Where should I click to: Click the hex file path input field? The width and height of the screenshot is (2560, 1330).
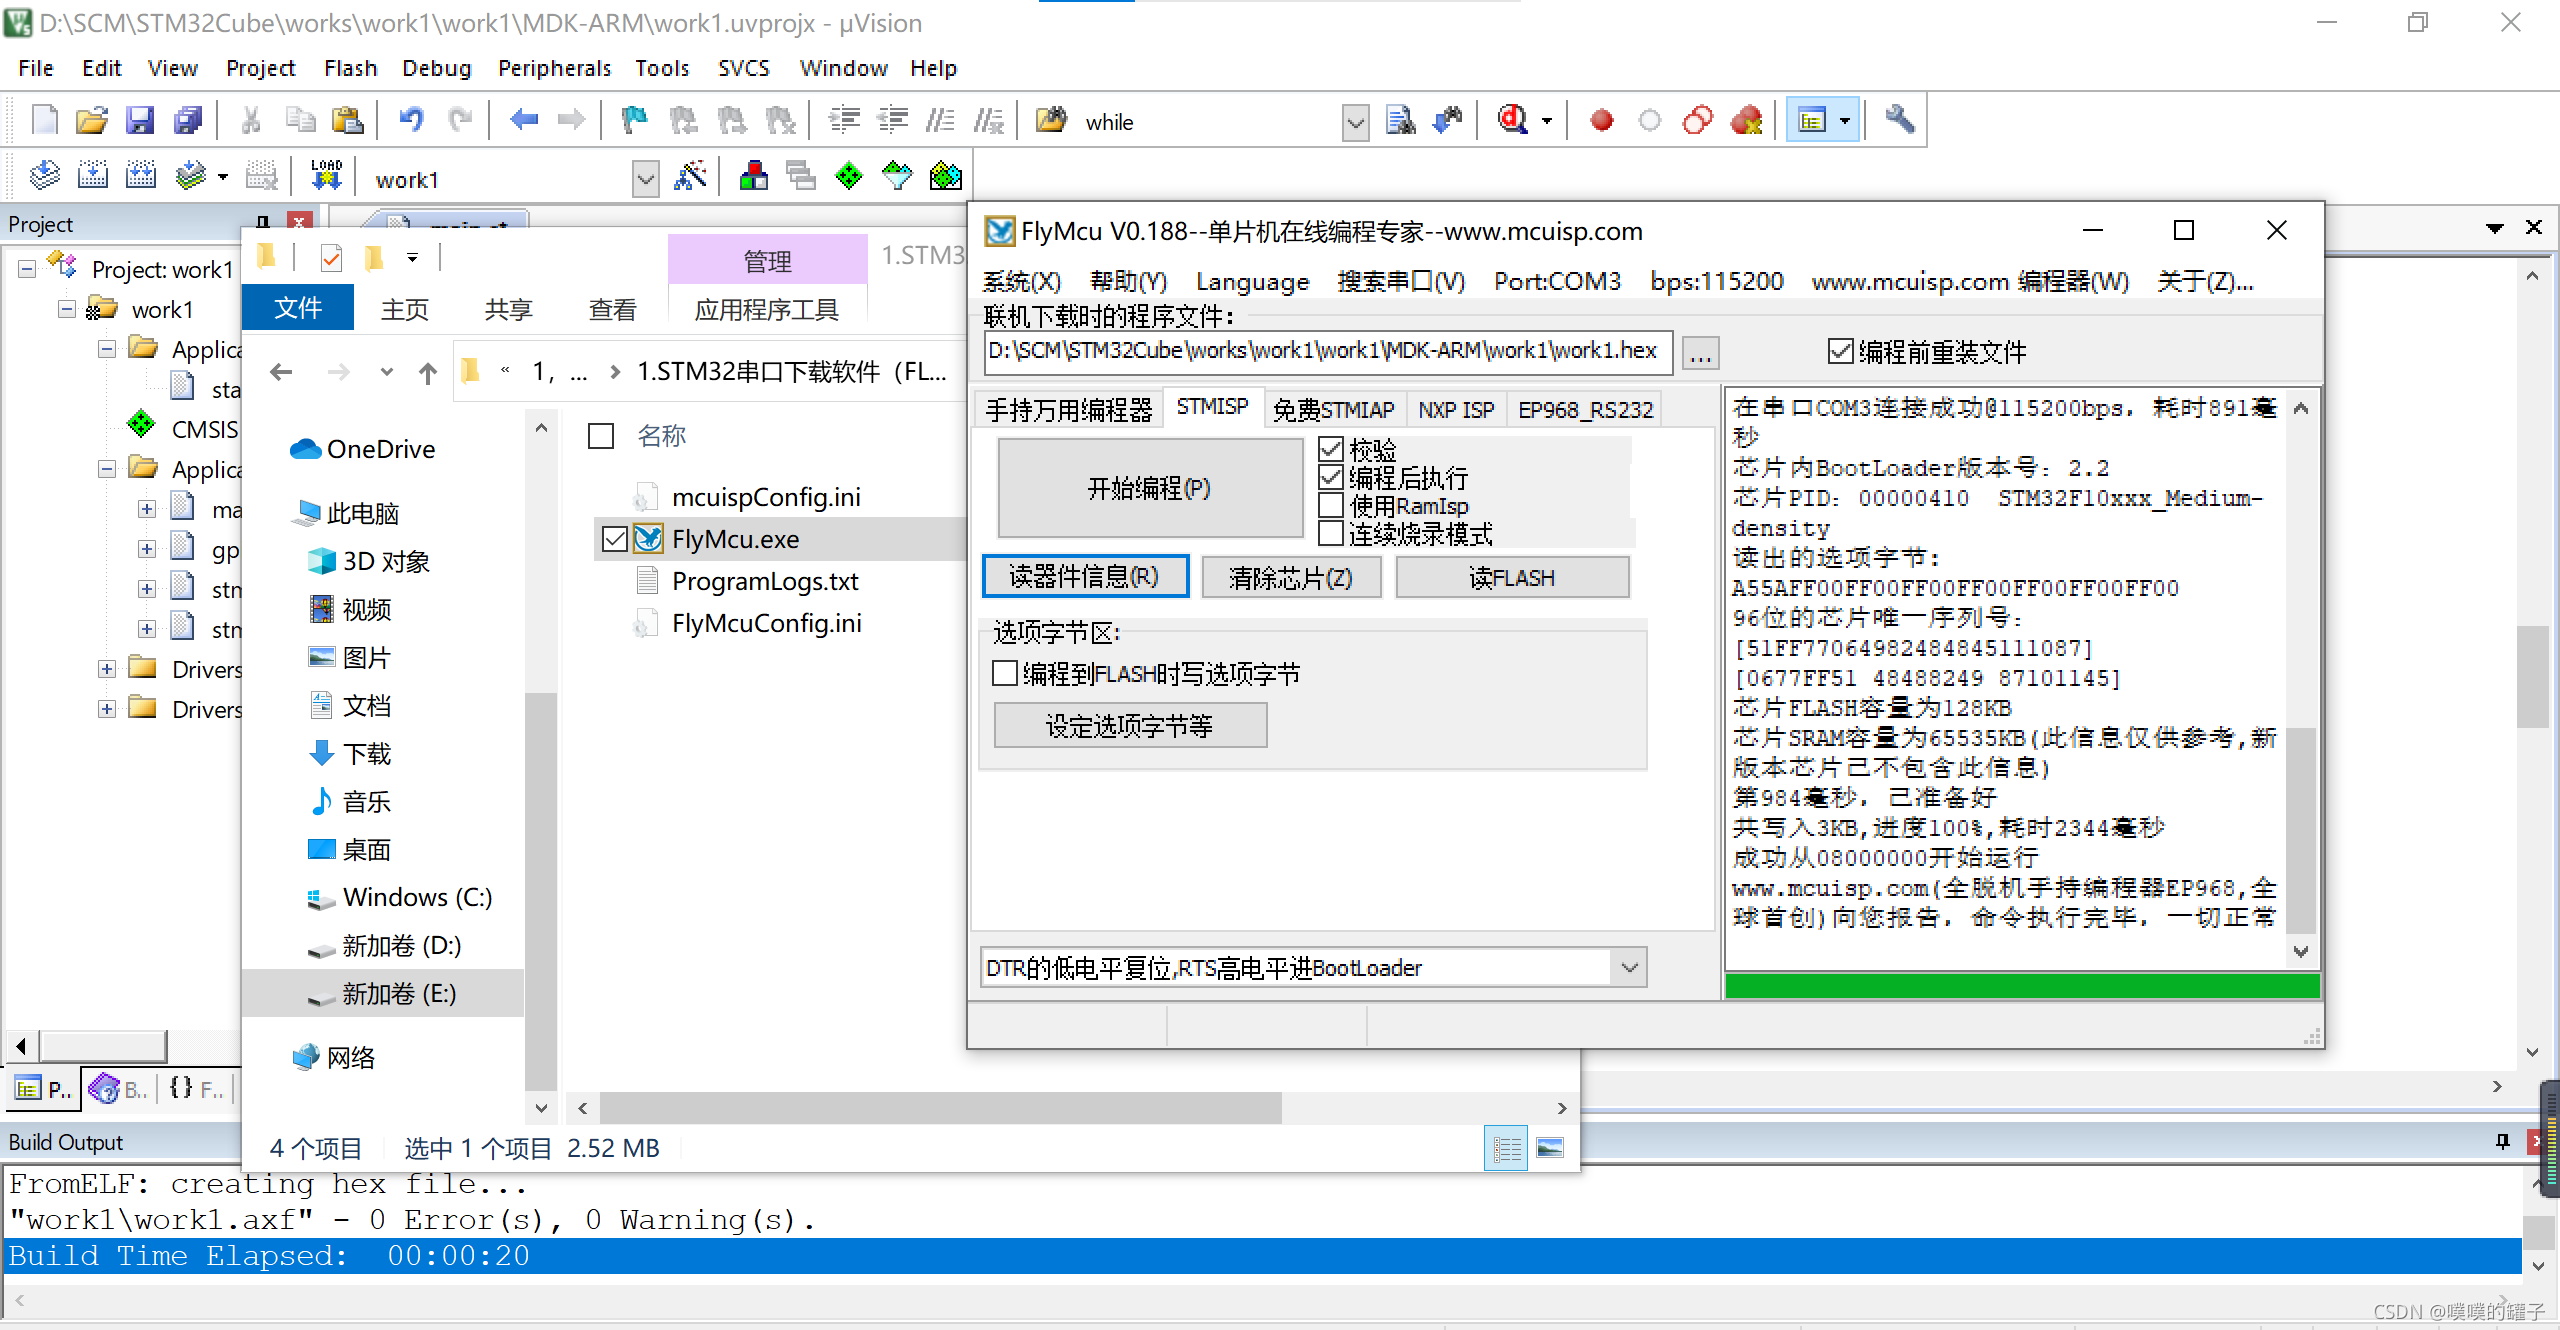click(x=1325, y=351)
